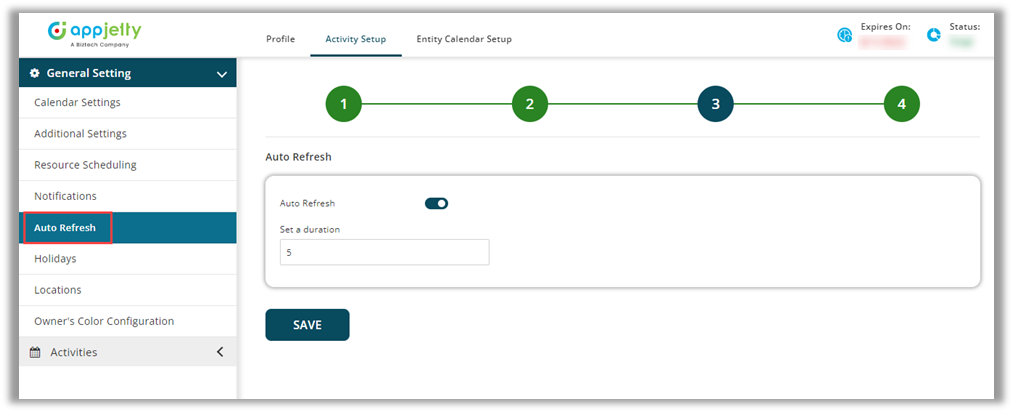Navigate to Holidays settings
The image size is (1014, 413).
click(55, 259)
